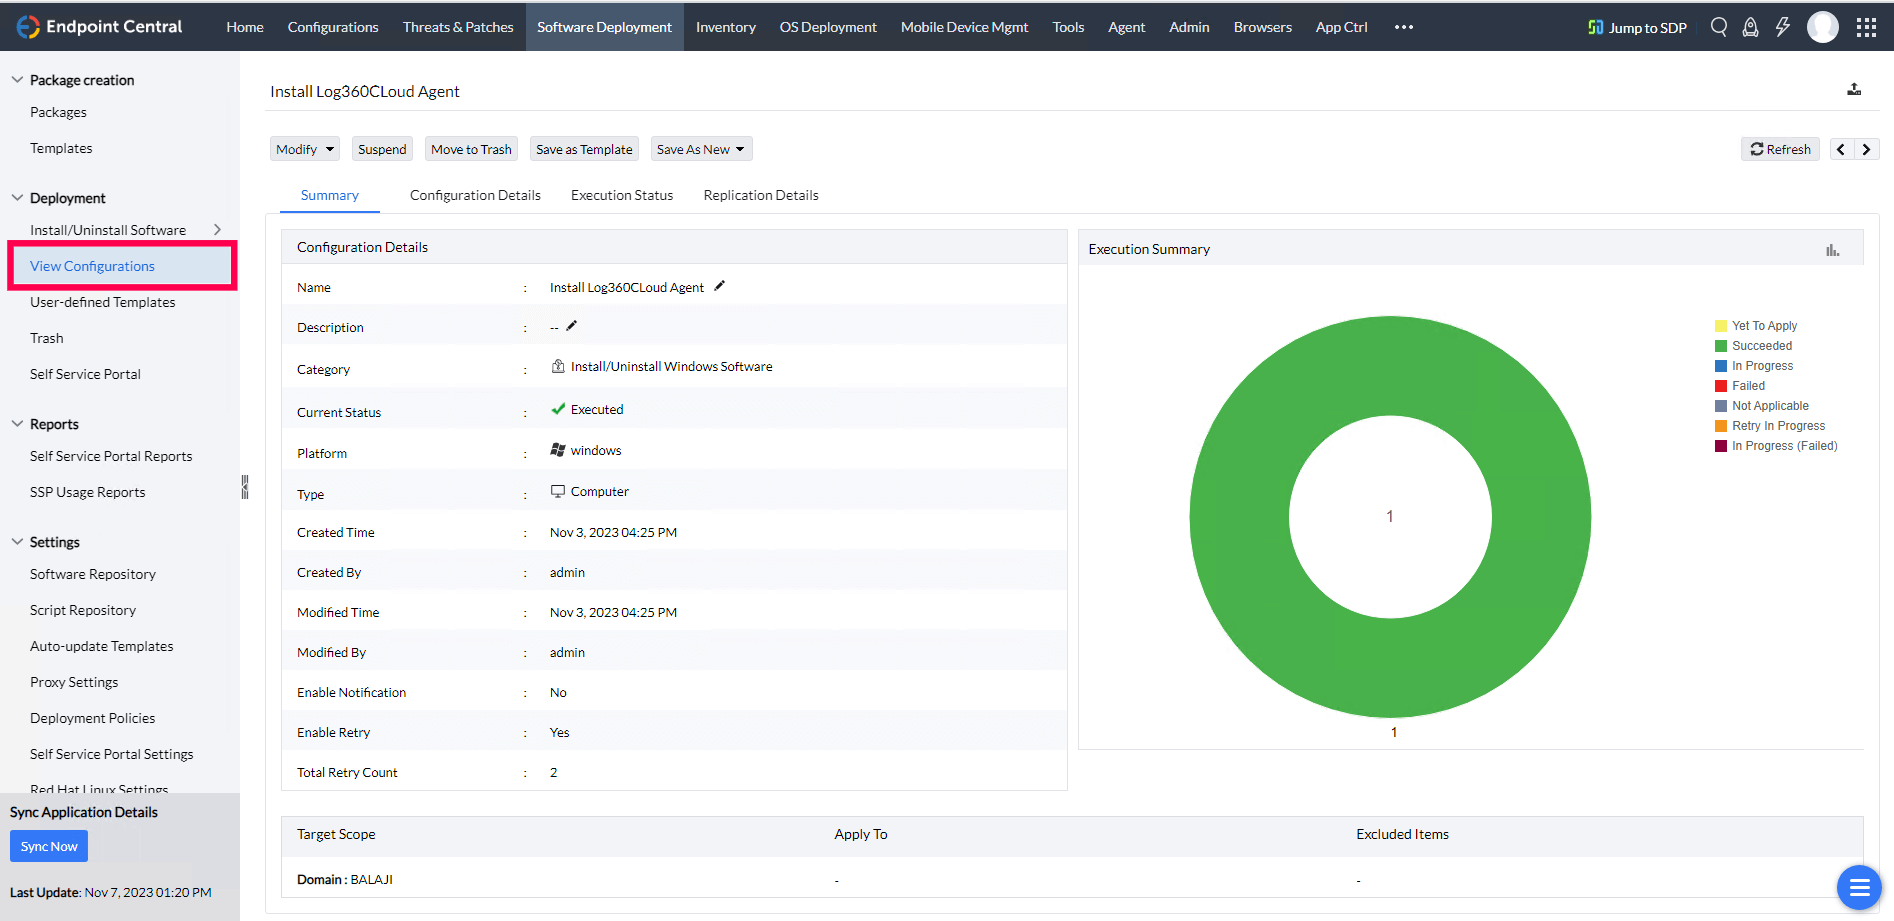Switch to the Replication Details tab
This screenshot has width=1894, height=921.
761,195
